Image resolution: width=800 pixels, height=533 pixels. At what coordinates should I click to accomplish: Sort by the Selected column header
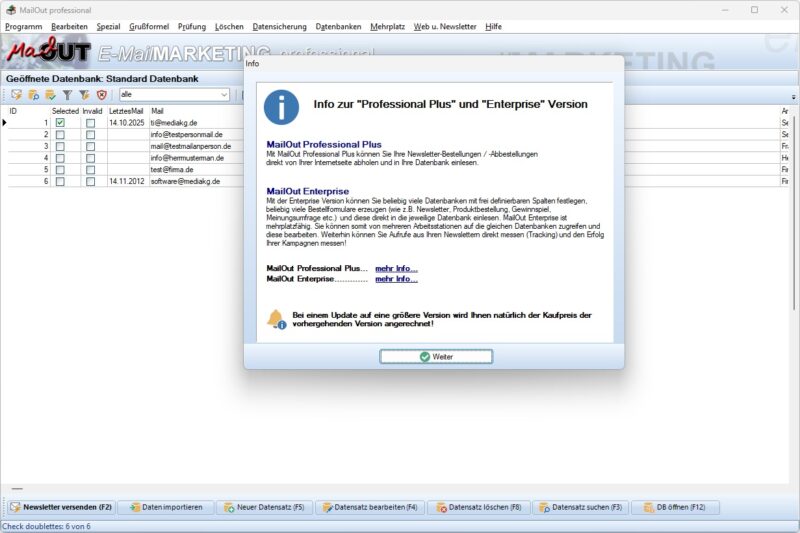click(65, 111)
